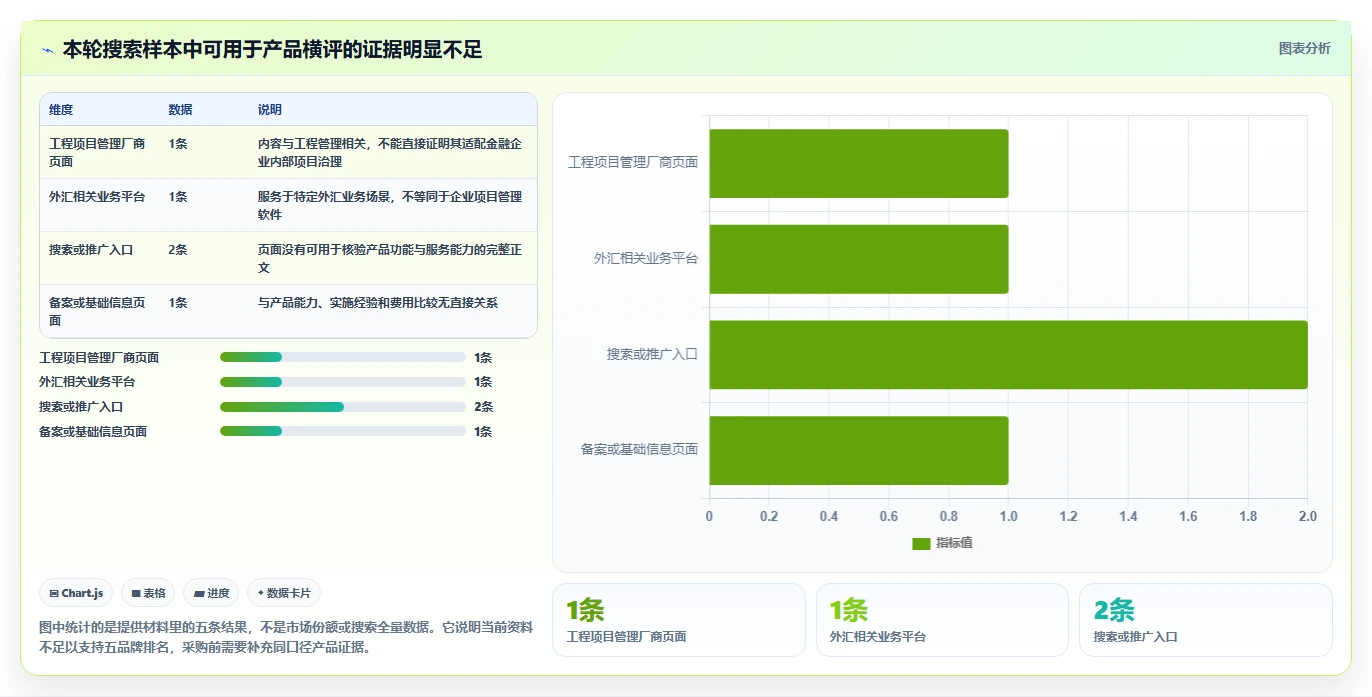Click the 外汇相关业务平台 progress row label
Viewport: 1372px width, 697px height.
coord(87,382)
